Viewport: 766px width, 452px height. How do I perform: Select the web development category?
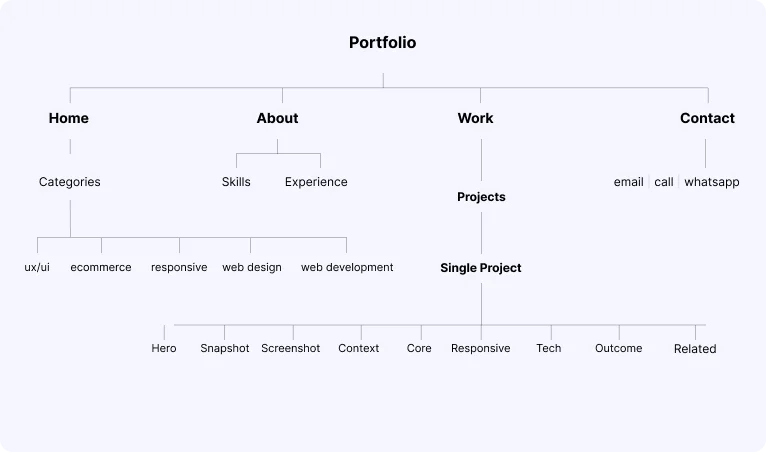(x=347, y=268)
